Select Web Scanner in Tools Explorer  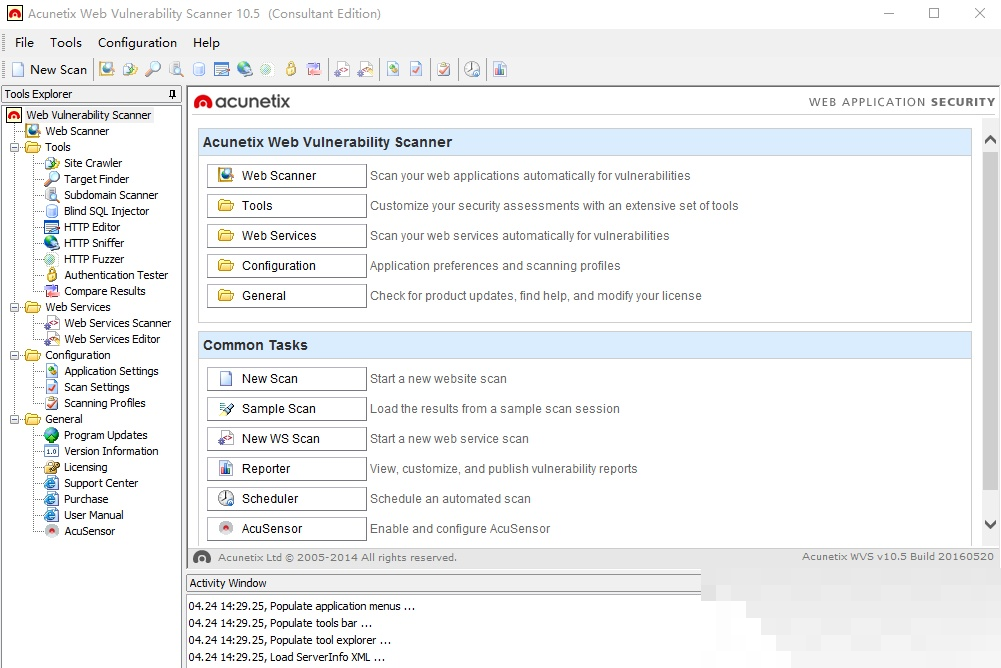click(77, 131)
